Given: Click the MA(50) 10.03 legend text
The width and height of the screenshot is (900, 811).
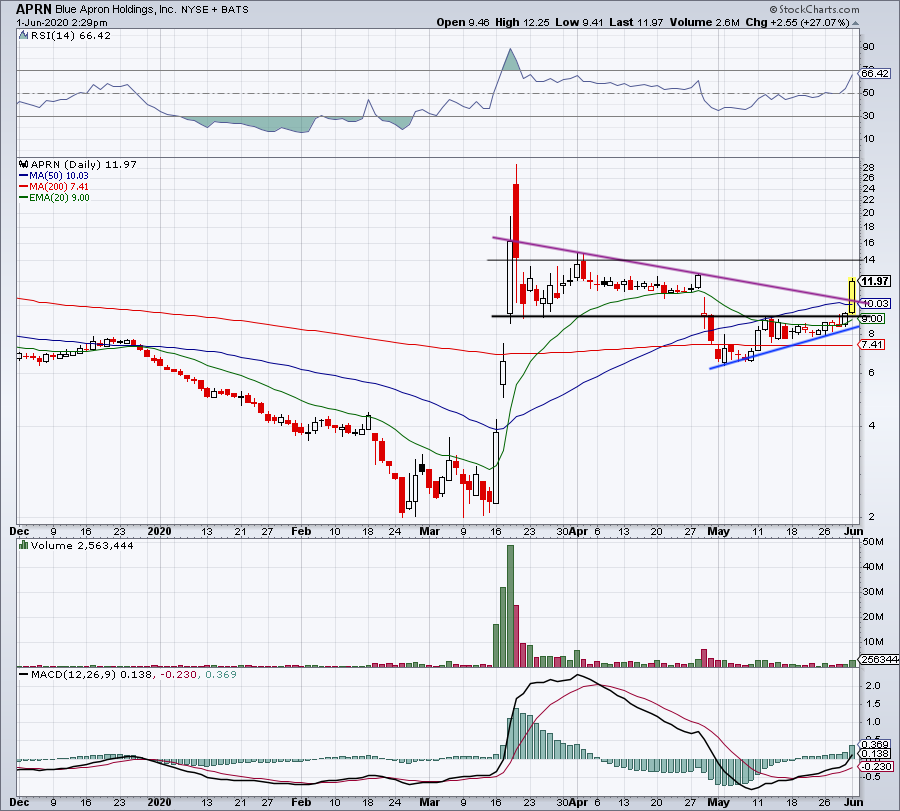Looking at the screenshot, I should 59,176.
